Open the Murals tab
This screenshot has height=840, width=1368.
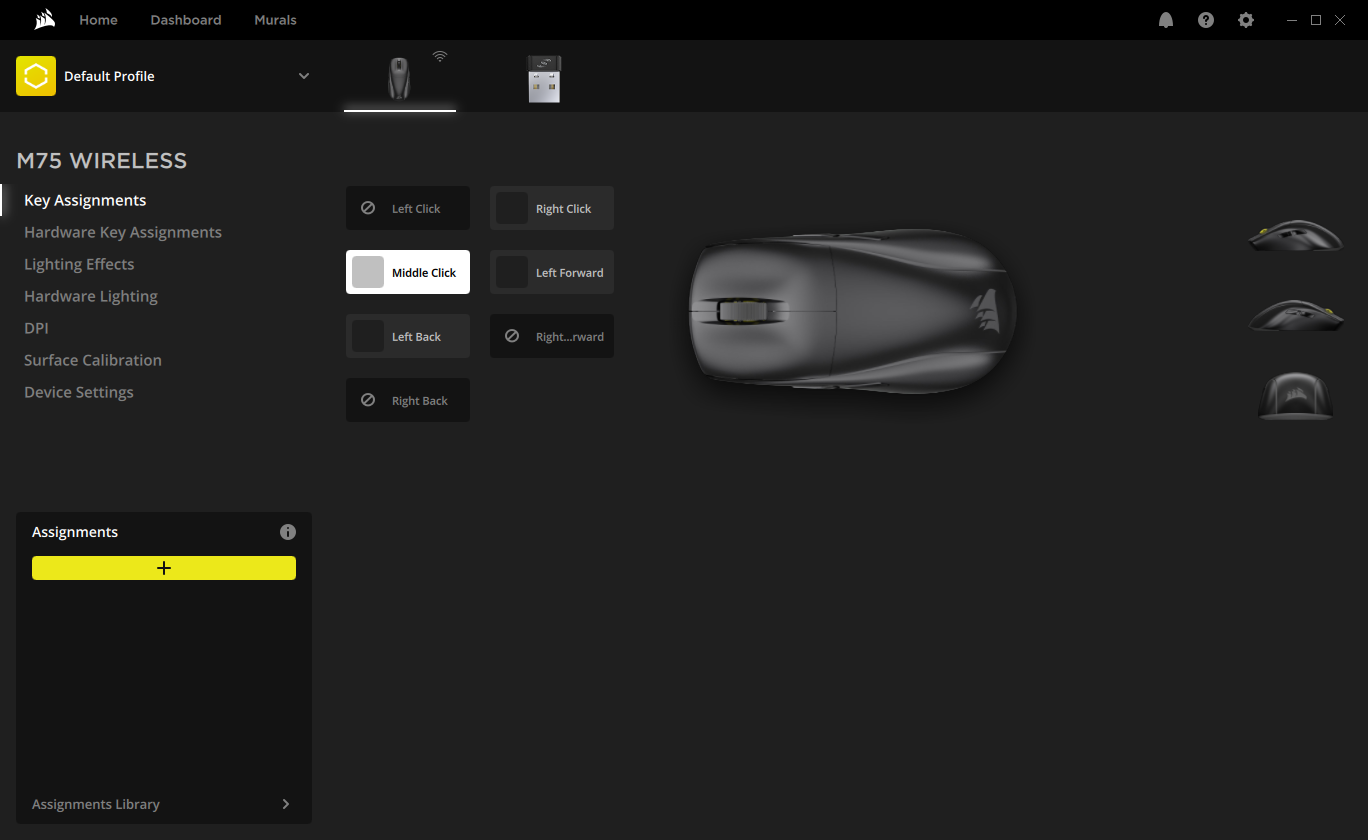[275, 20]
